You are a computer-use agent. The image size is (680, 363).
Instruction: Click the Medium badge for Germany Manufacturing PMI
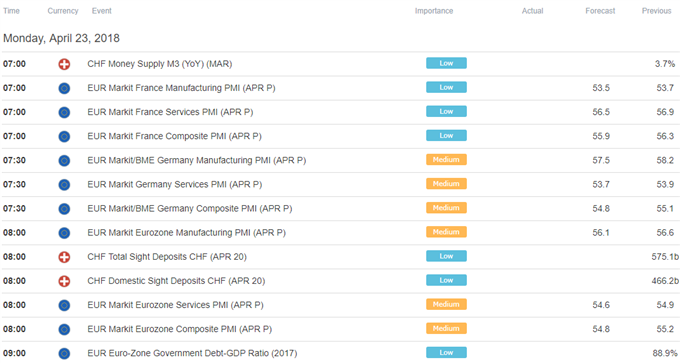pos(446,160)
